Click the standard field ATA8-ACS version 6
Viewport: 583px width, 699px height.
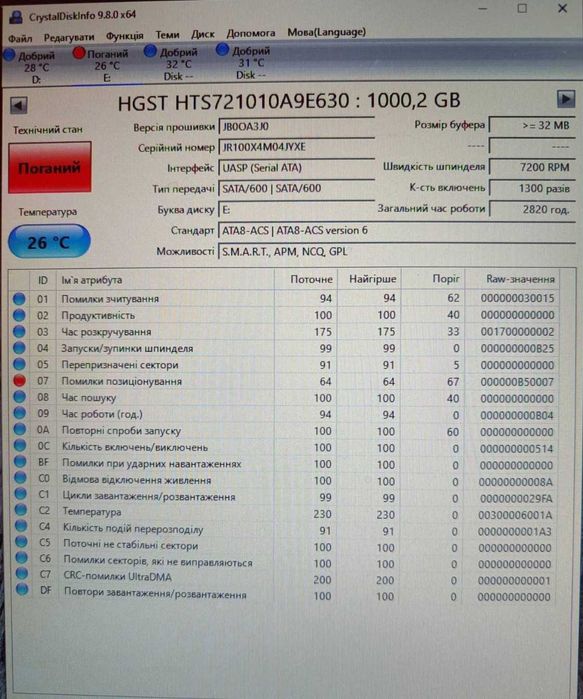point(397,230)
